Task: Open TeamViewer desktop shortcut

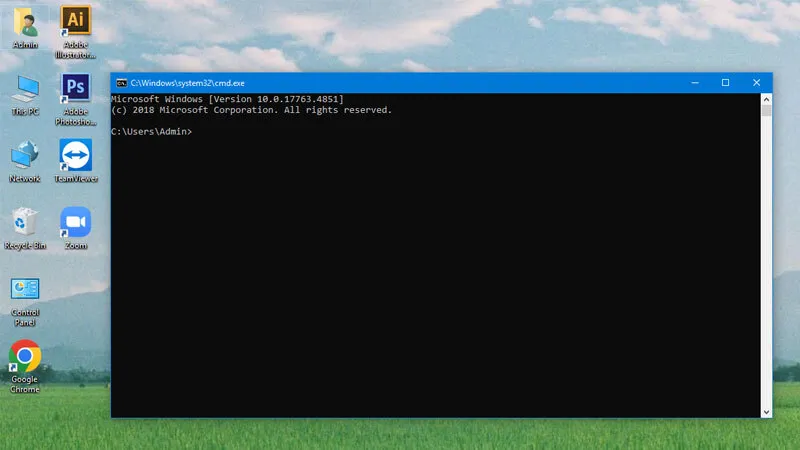Action: tap(76, 161)
